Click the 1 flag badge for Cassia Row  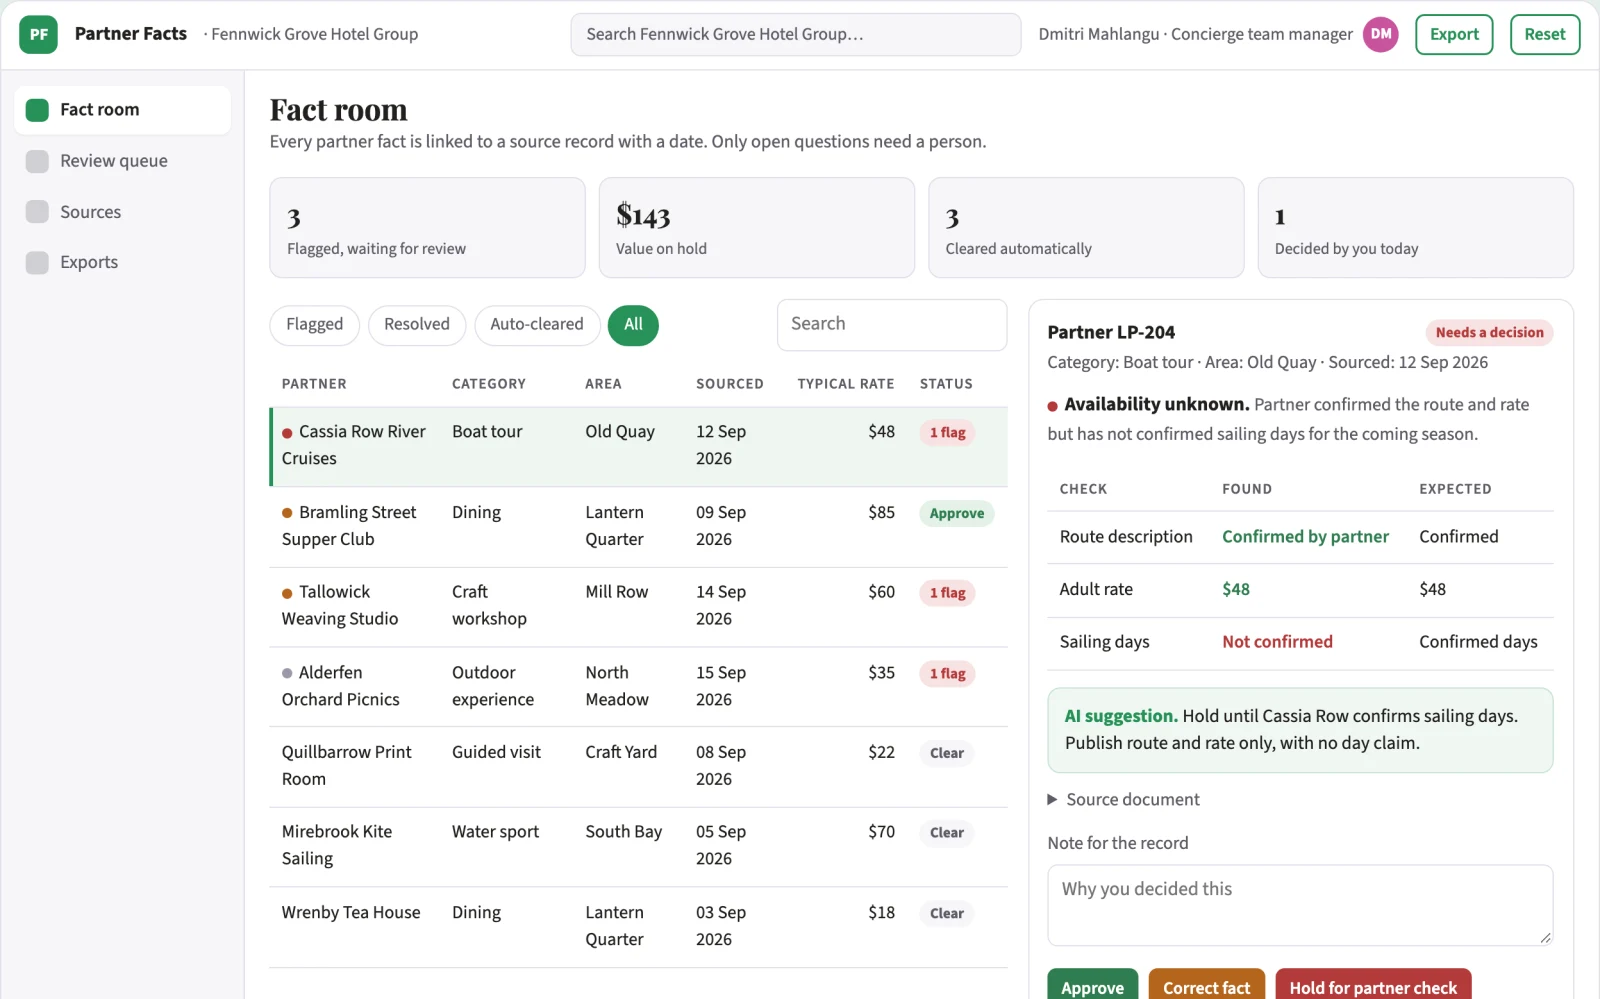[x=947, y=433]
